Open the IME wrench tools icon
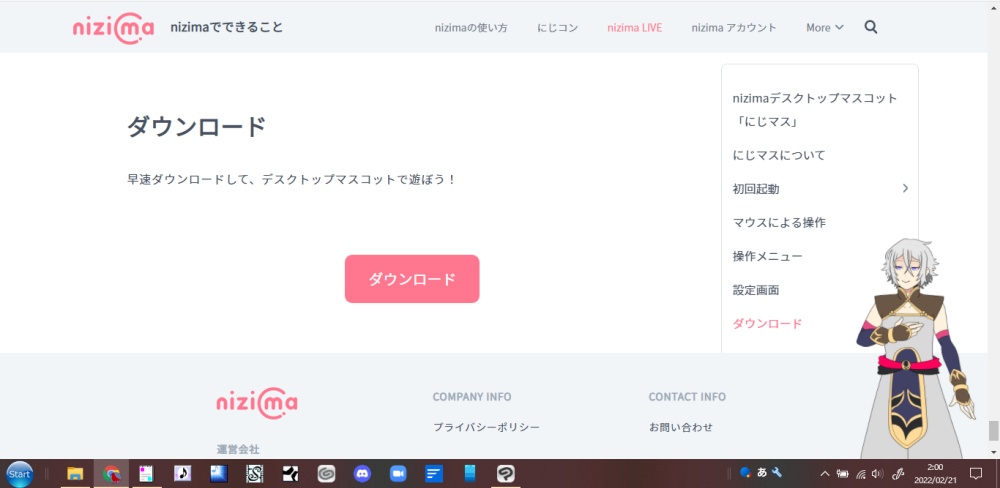This screenshot has height=488, width=1000. click(776, 473)
